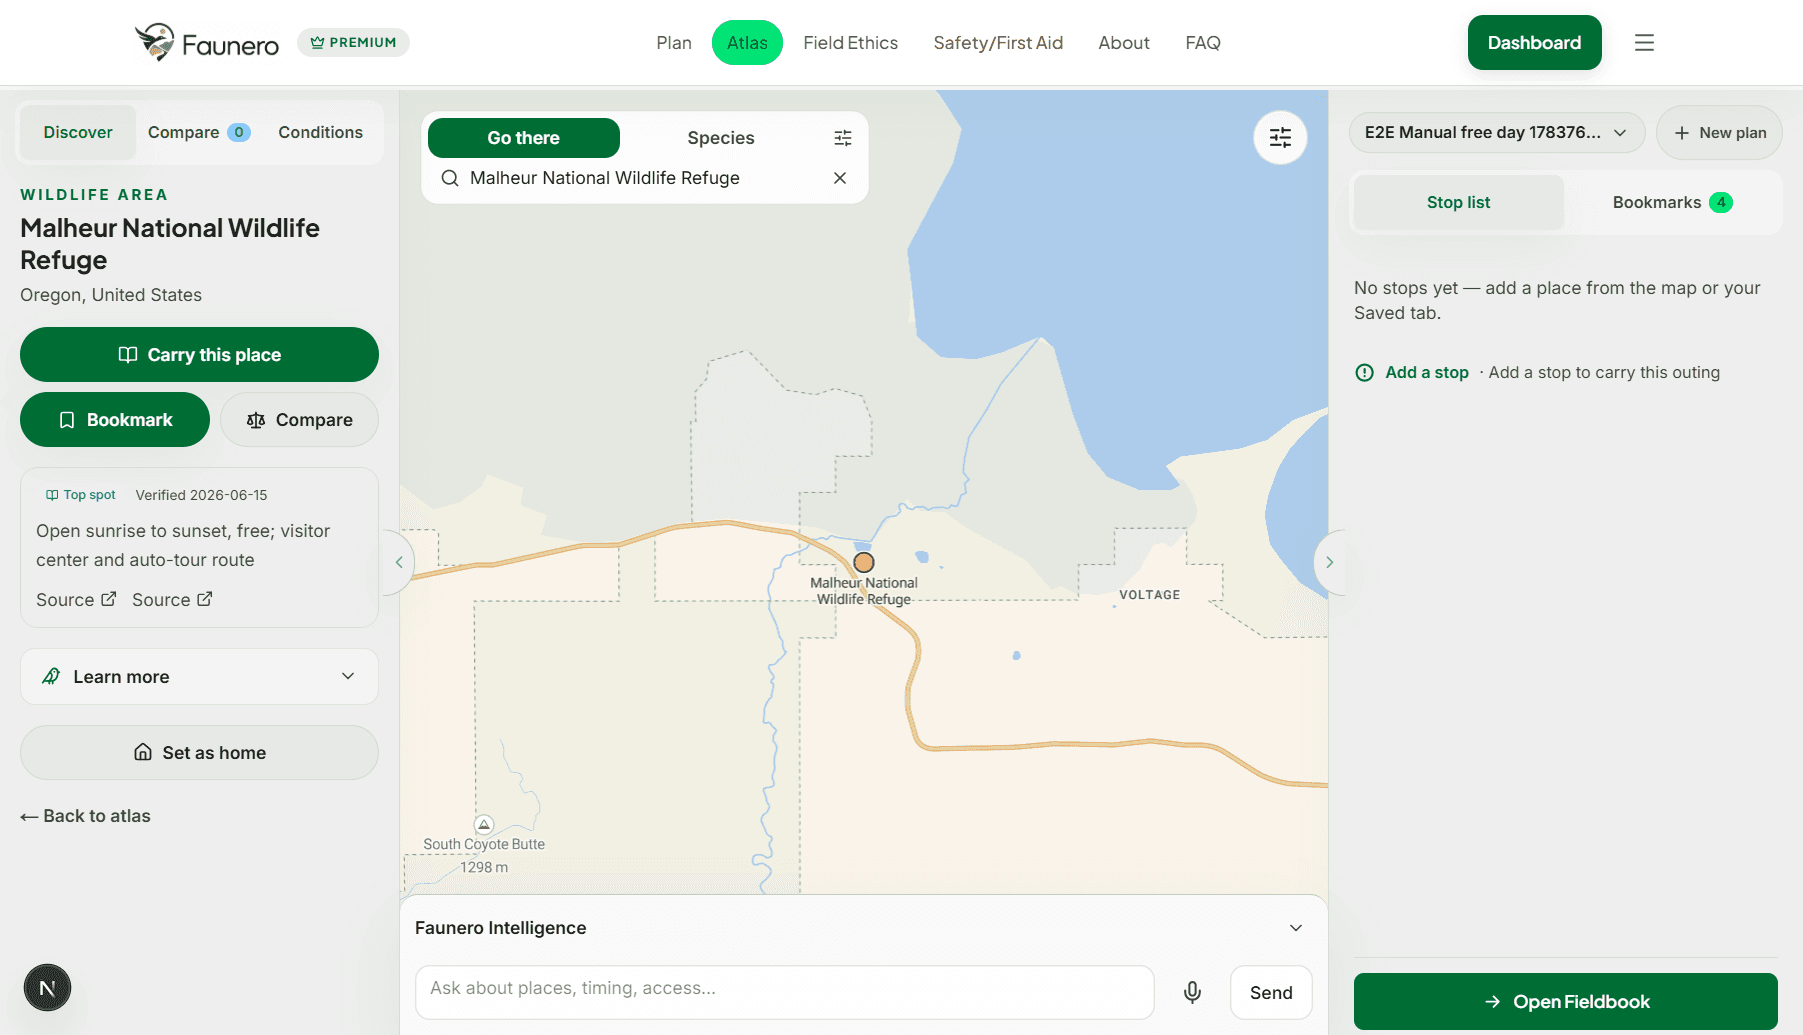
Task: Click the Add a stop alert icon
Action: tap(1364, 373)
